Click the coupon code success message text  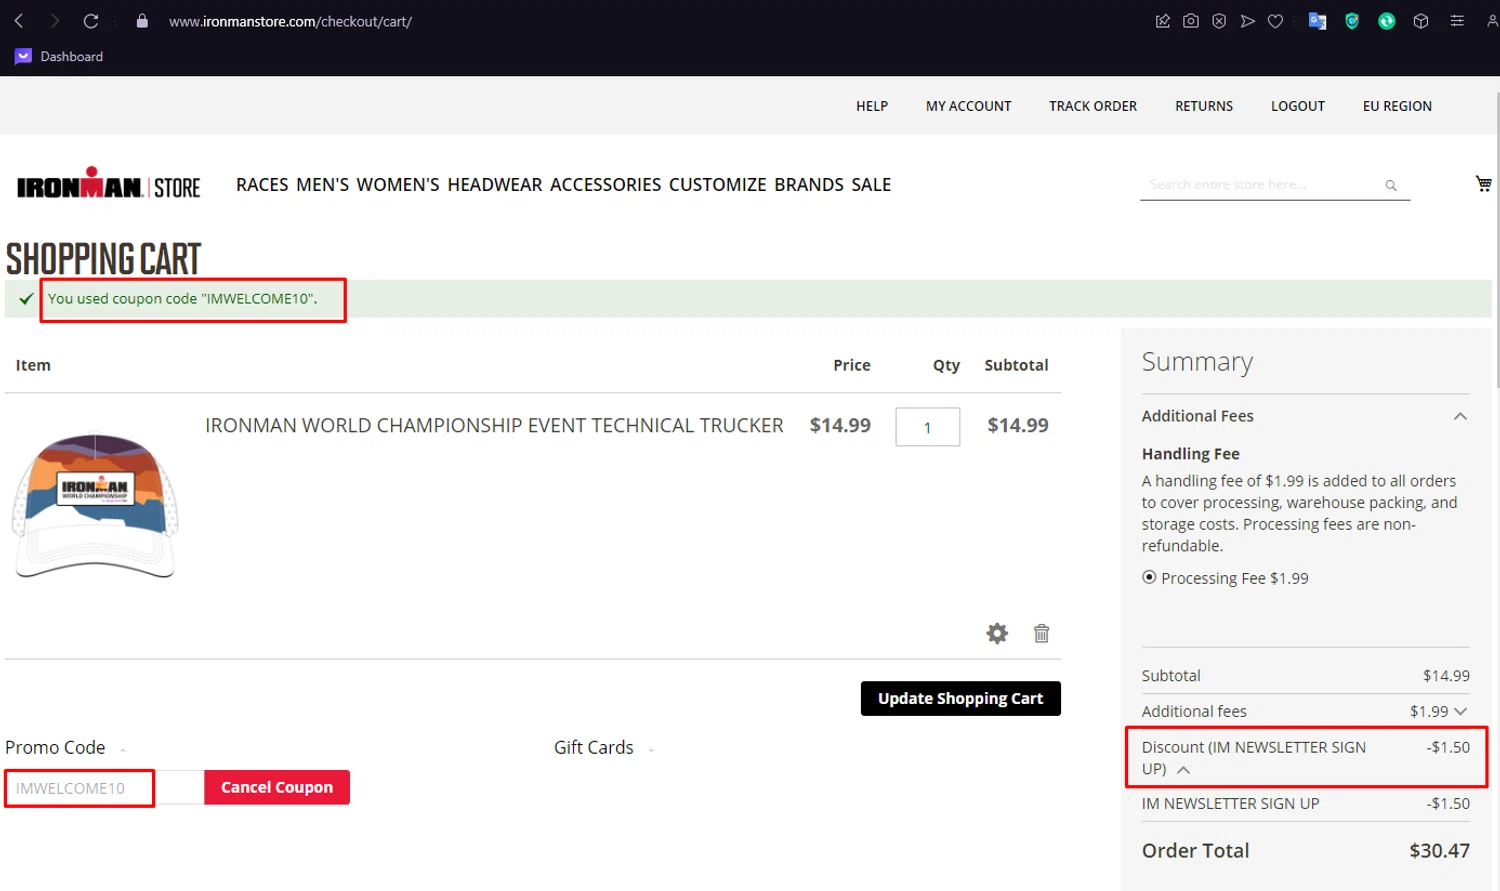[x=182, y=298]
